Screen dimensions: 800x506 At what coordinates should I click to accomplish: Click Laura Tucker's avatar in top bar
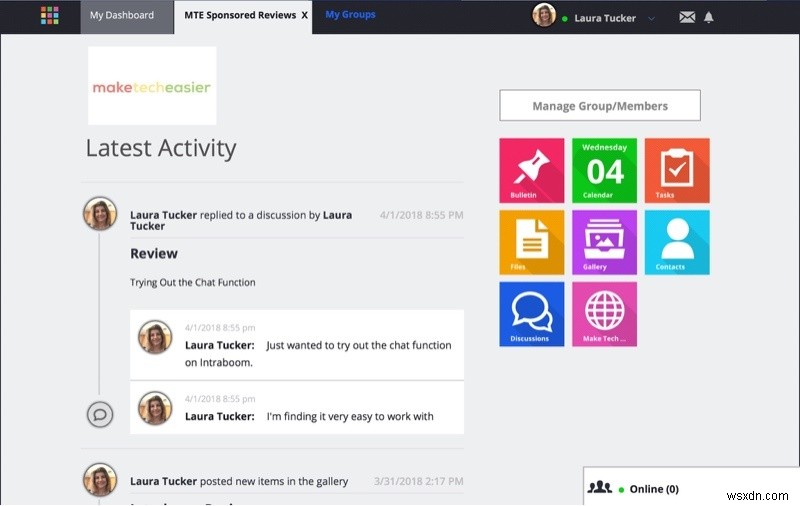pos(544,15)
